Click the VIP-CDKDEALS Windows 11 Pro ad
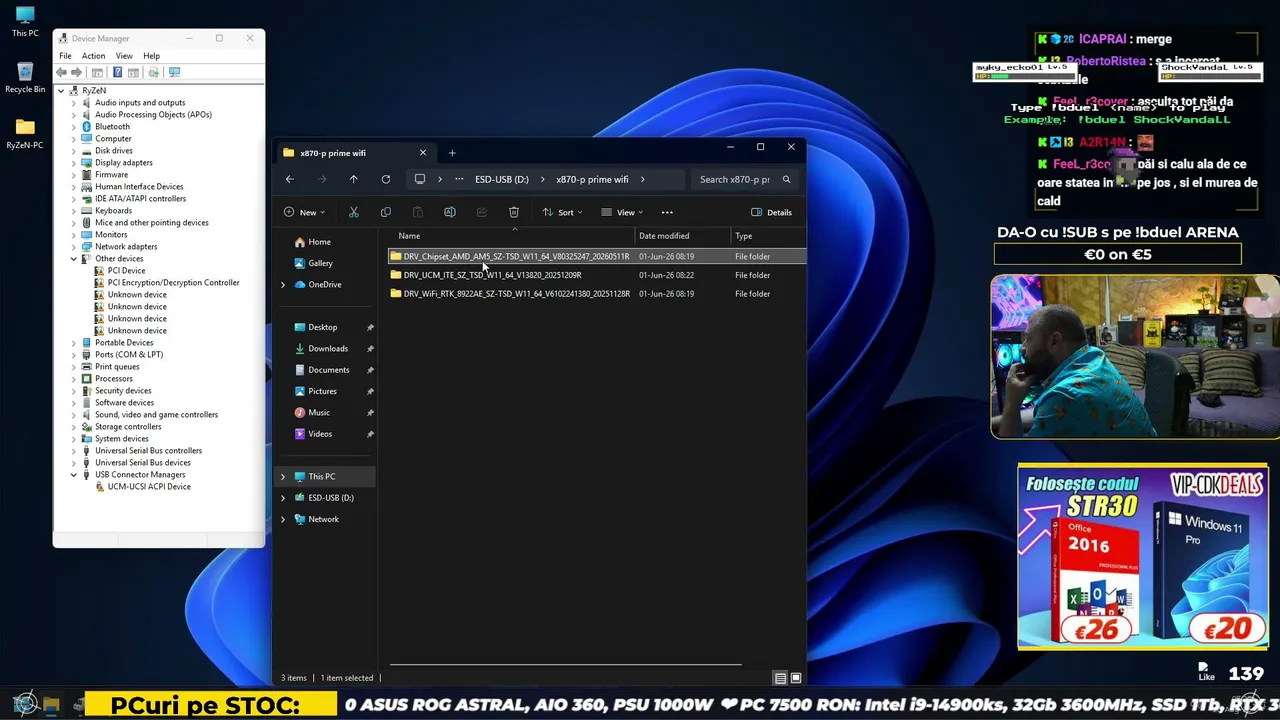 pos(1143,556)
